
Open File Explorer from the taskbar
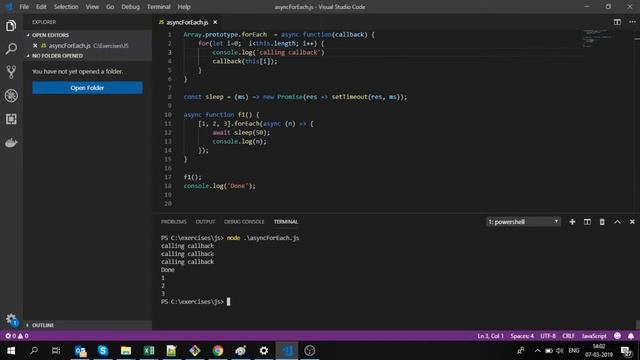point(126,351)
